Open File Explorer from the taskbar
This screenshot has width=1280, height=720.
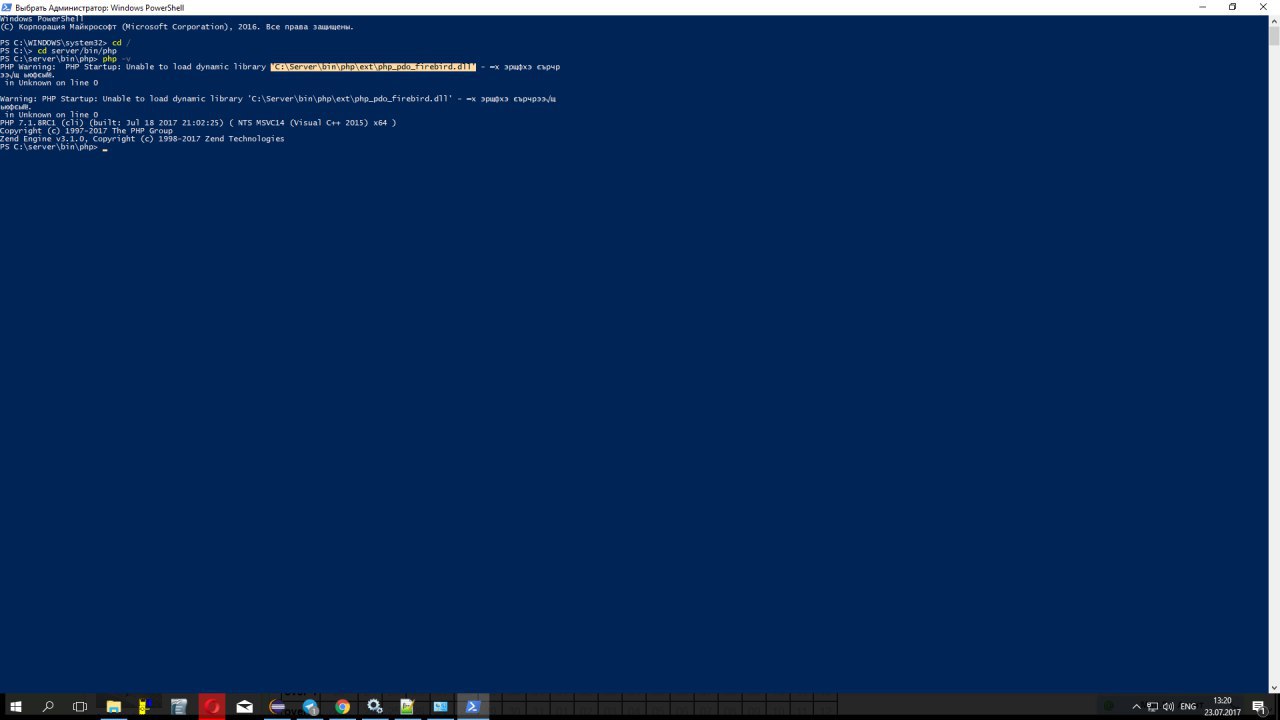[x=114, y=707]
